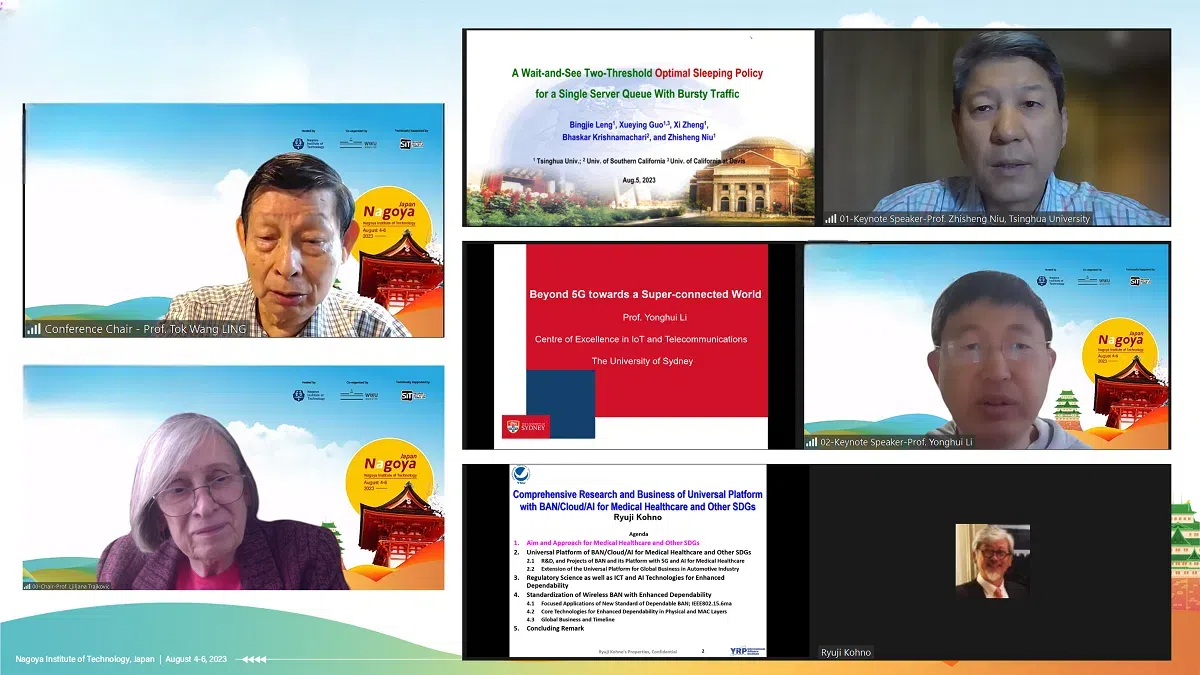
Task: Select Liljana Trajkovic's video tile
Action: 233,477
